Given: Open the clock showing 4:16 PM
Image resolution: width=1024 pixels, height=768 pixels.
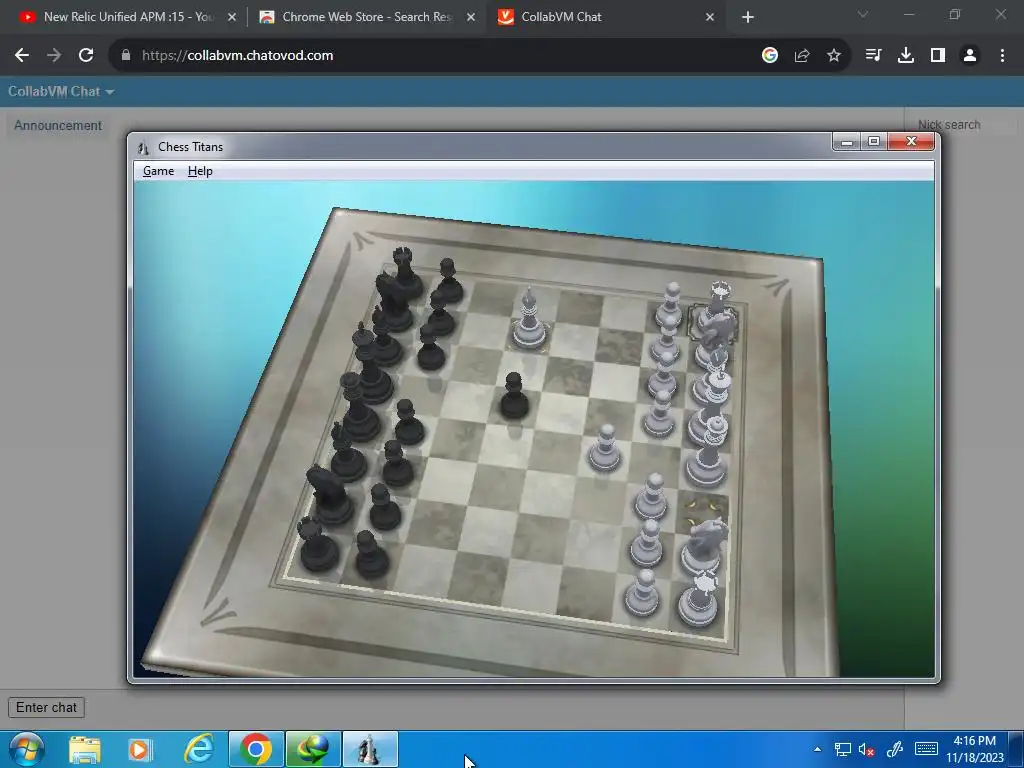Looking at the screenshot, I should pyautogui.click(x=974, y=749).
